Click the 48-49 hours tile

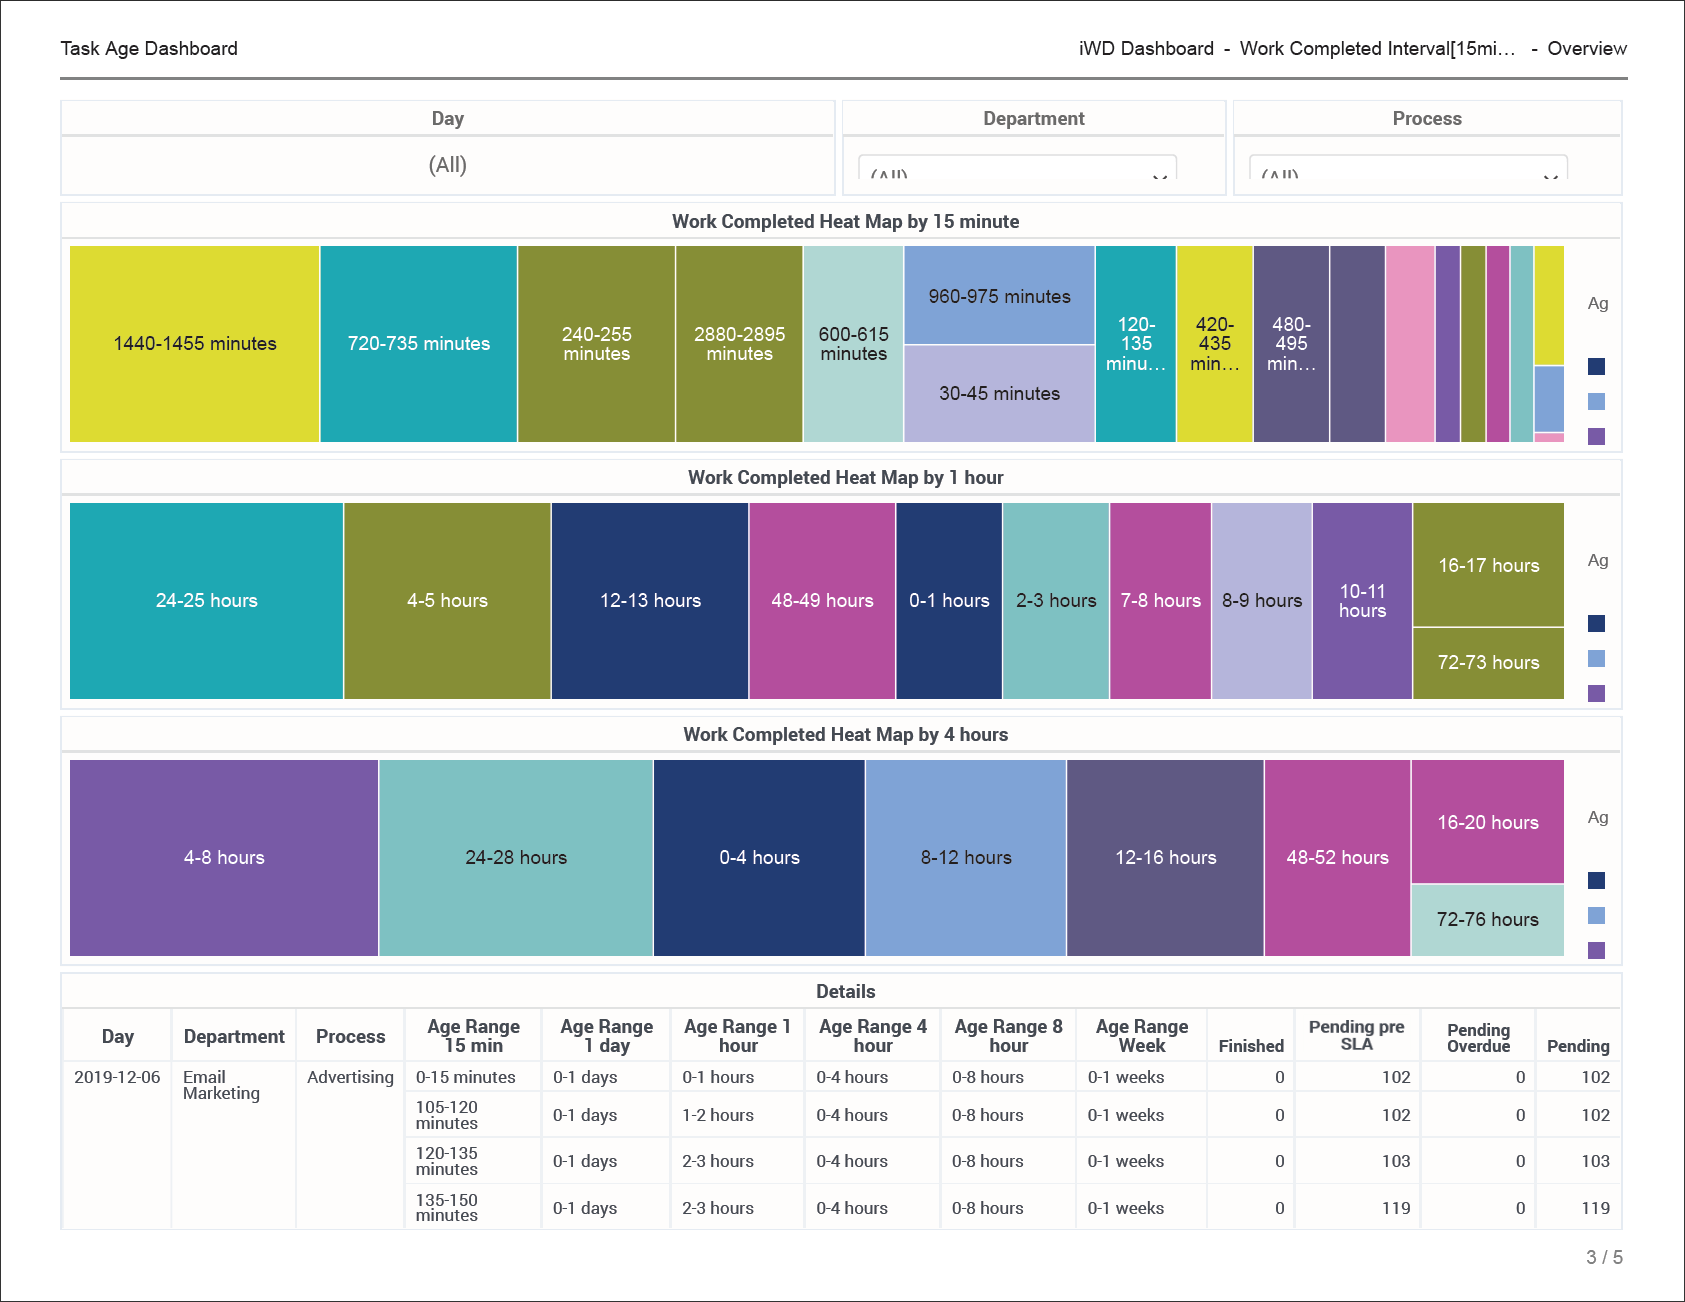(x=821, y=600)
